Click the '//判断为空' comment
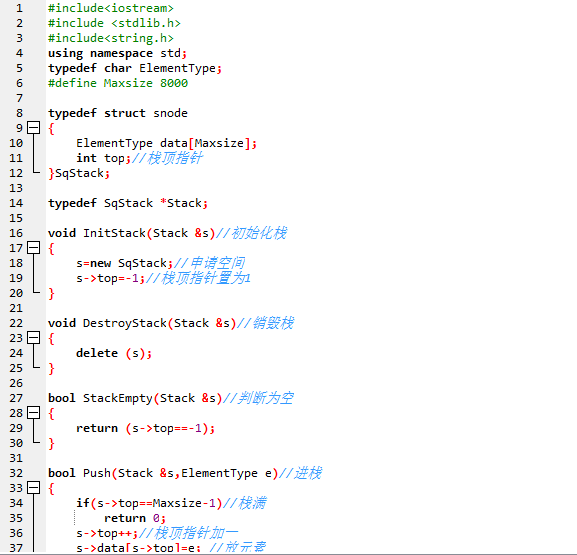The width and height of the screenshot is (577, 555). point(258,398)
